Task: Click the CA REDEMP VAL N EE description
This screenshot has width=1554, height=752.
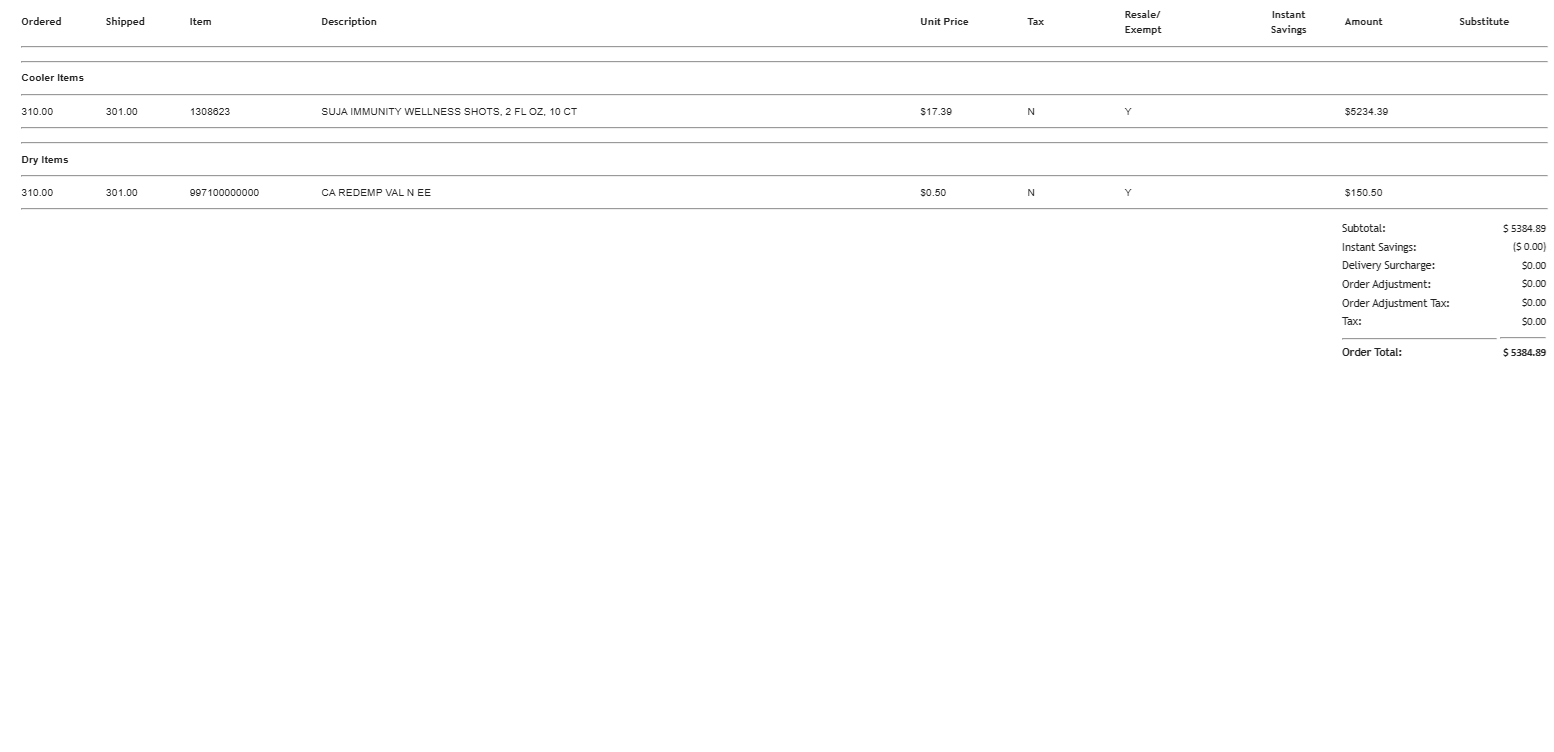Action: (x=376, y=193)
